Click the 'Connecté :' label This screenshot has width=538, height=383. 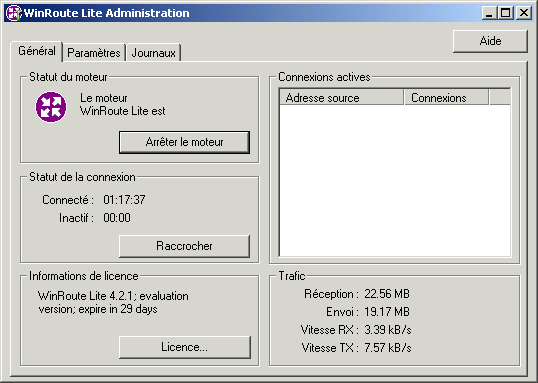coord(68,200)
